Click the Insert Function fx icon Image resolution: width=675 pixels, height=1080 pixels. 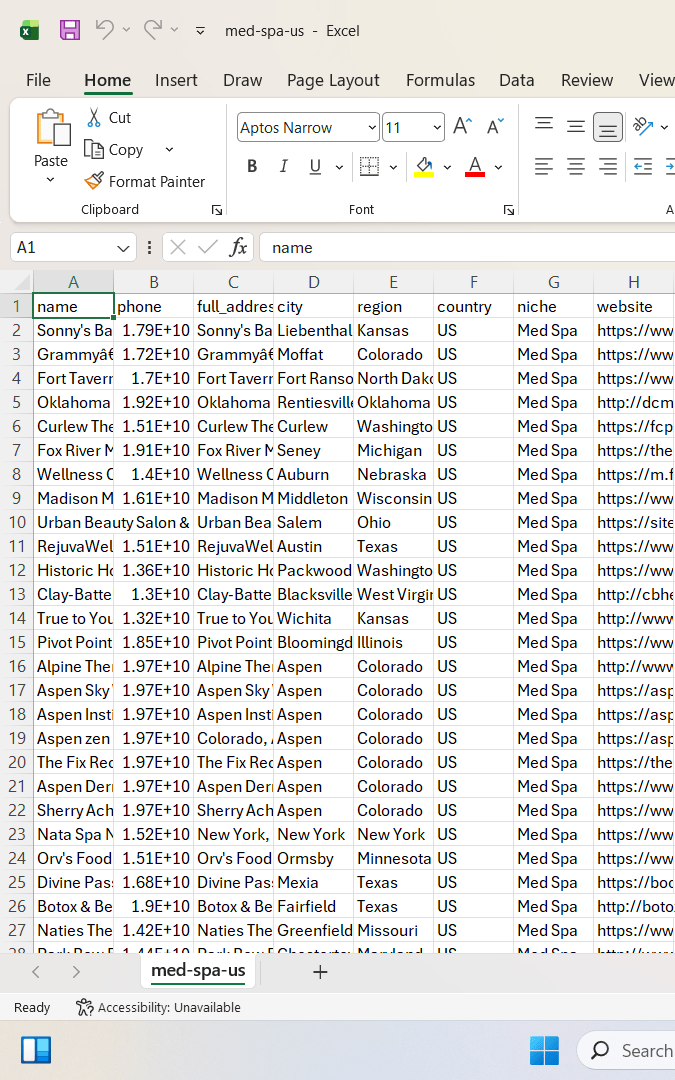[x=238, y=247]
